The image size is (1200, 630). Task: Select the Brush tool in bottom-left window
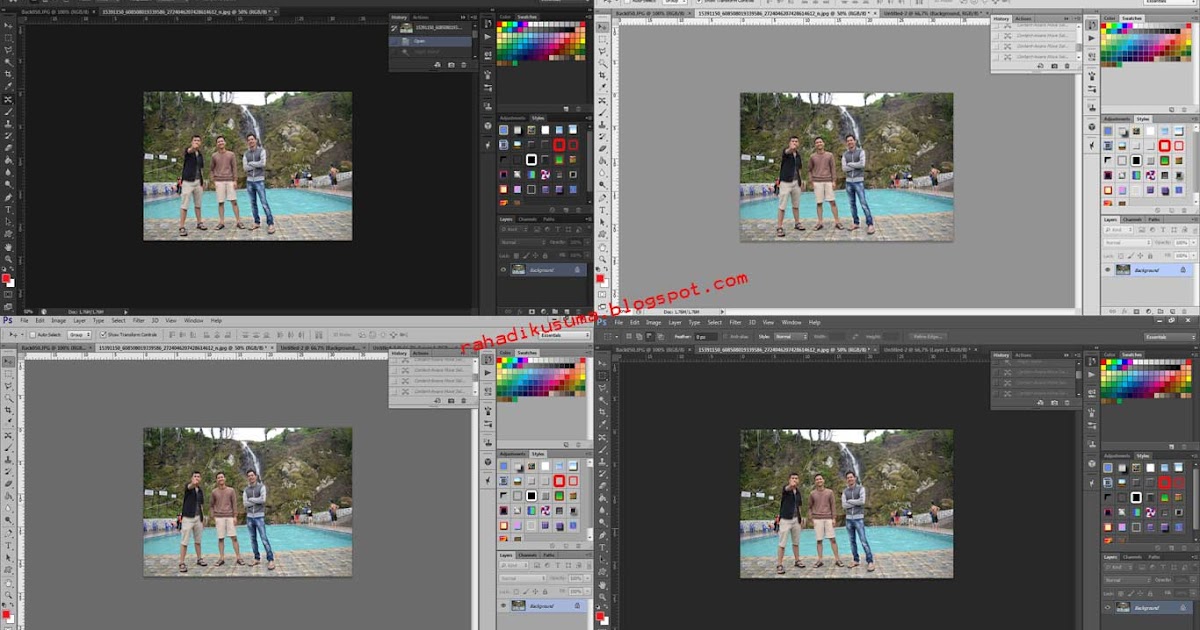(x=9, y=448)
